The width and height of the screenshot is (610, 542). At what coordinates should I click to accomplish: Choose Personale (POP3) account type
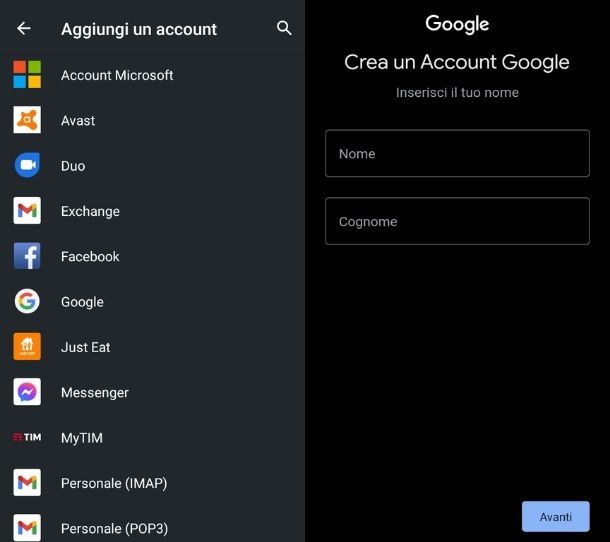pyautogui.click(x=114, y=528)
